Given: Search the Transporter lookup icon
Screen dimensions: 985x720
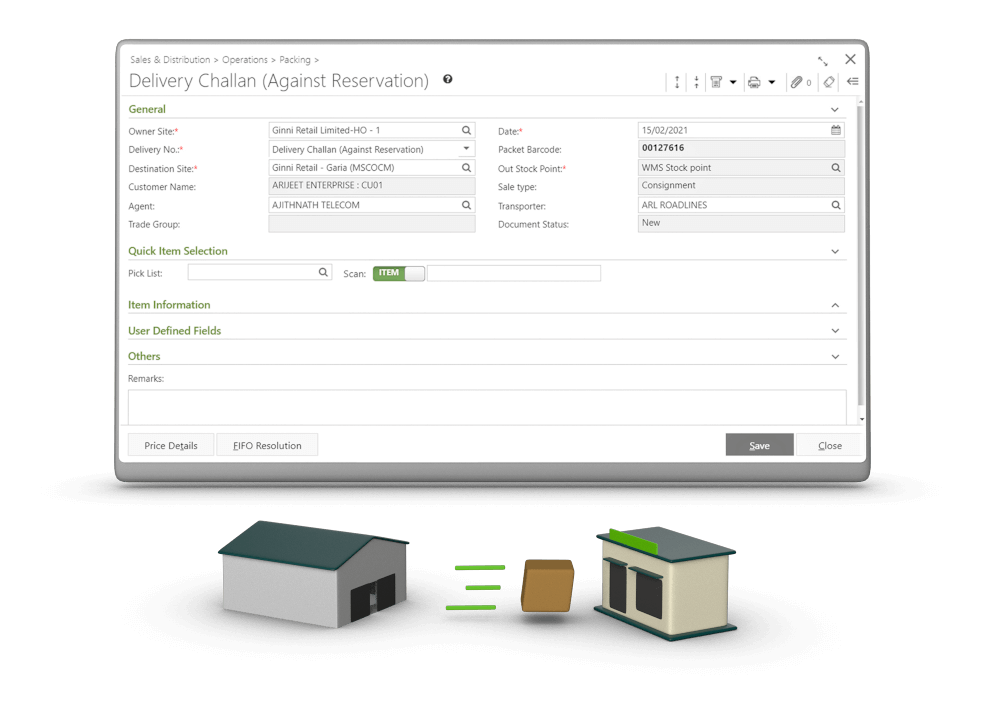Looking at the screenshot, I should (836, 205).
